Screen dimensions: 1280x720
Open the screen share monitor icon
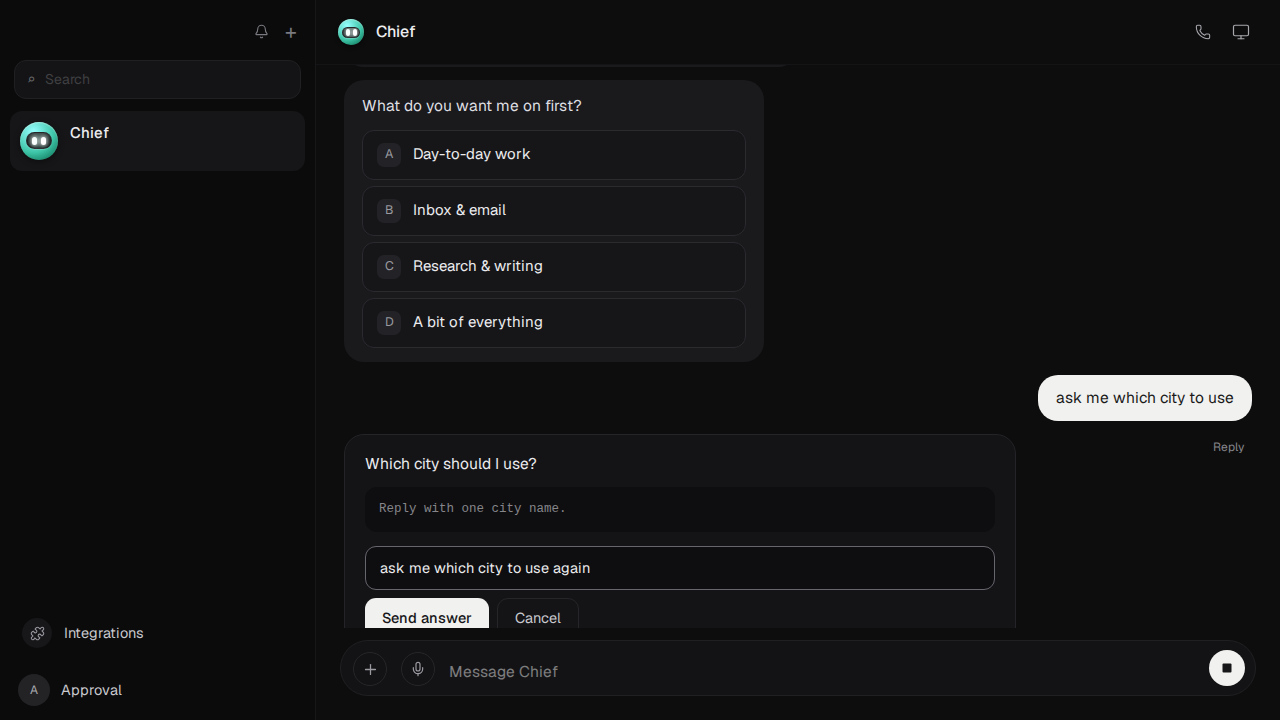(1241, 32)
